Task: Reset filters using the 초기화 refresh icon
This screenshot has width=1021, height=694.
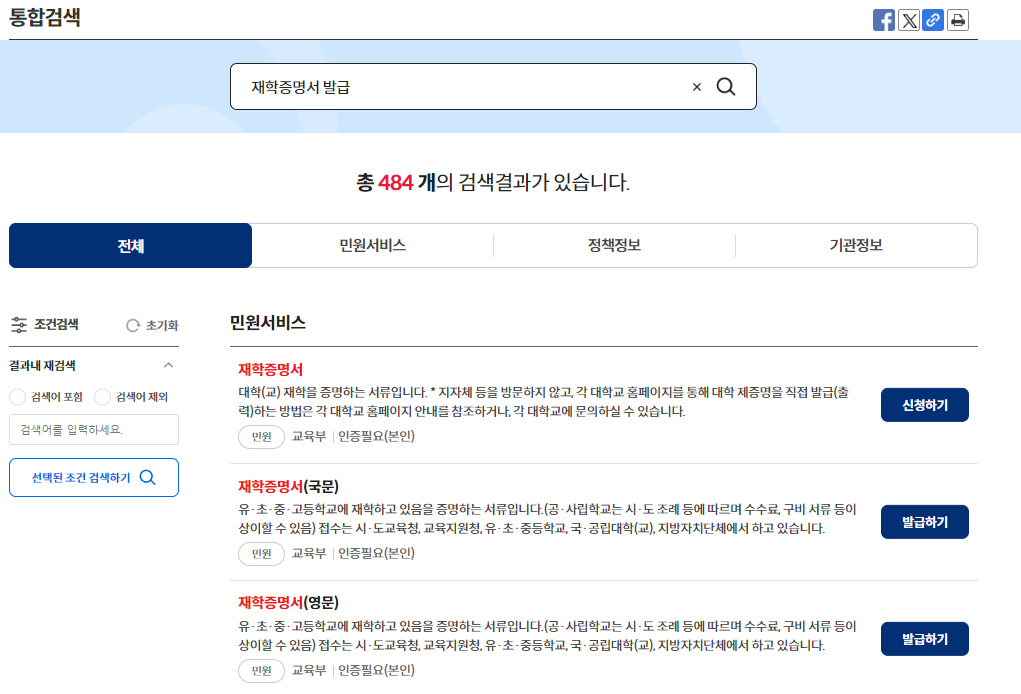Action: pos(131,324)
